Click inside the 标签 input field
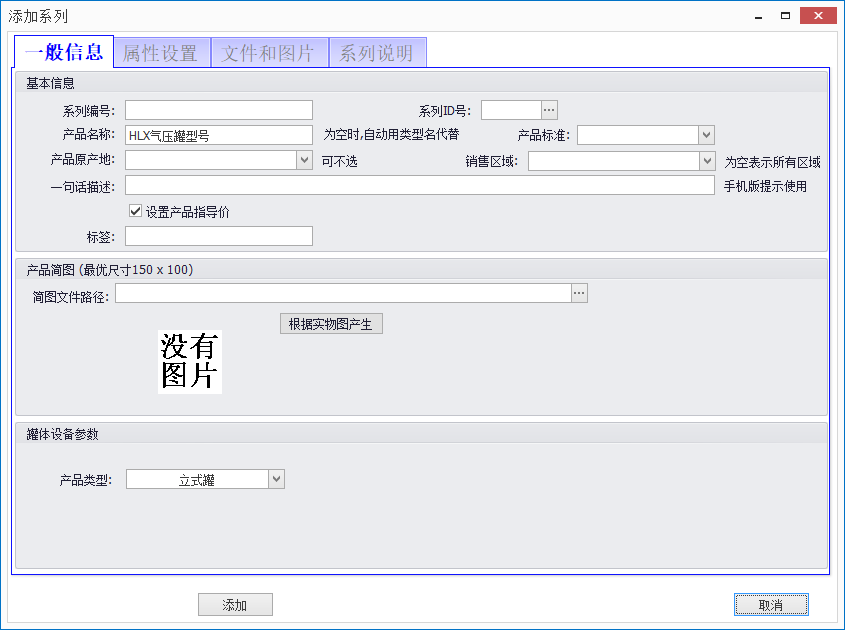Image resolution: width=845 pixels, height=630 pixels. 218,235
